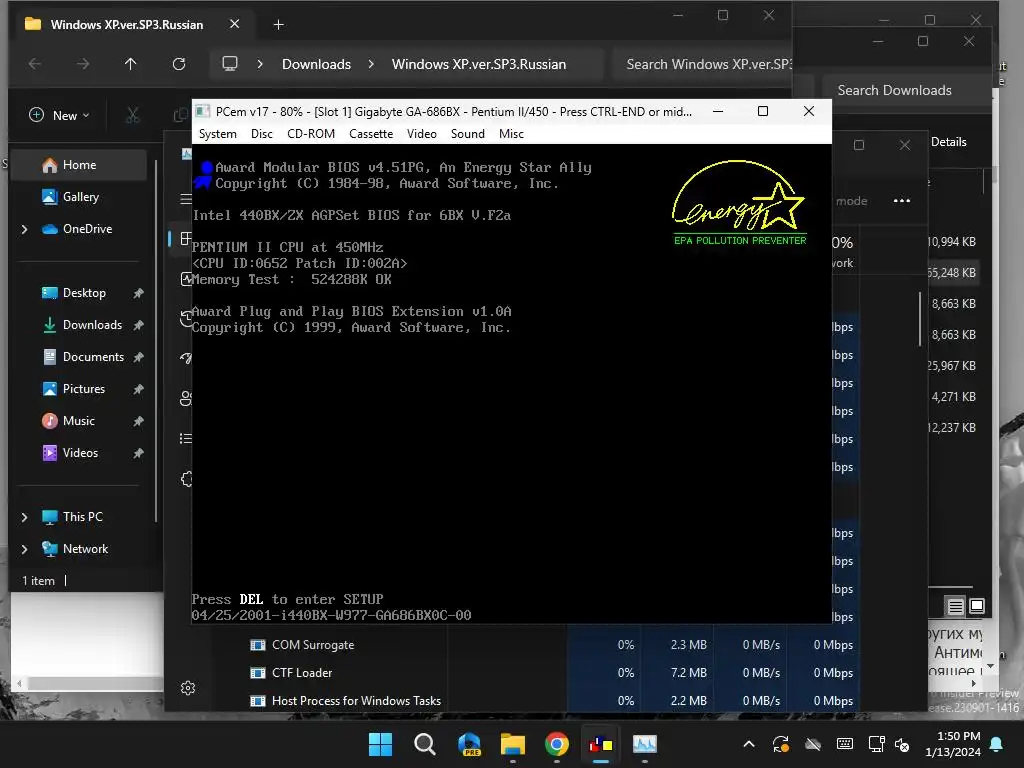Open the Sound menu in PCem

point(468,134)
